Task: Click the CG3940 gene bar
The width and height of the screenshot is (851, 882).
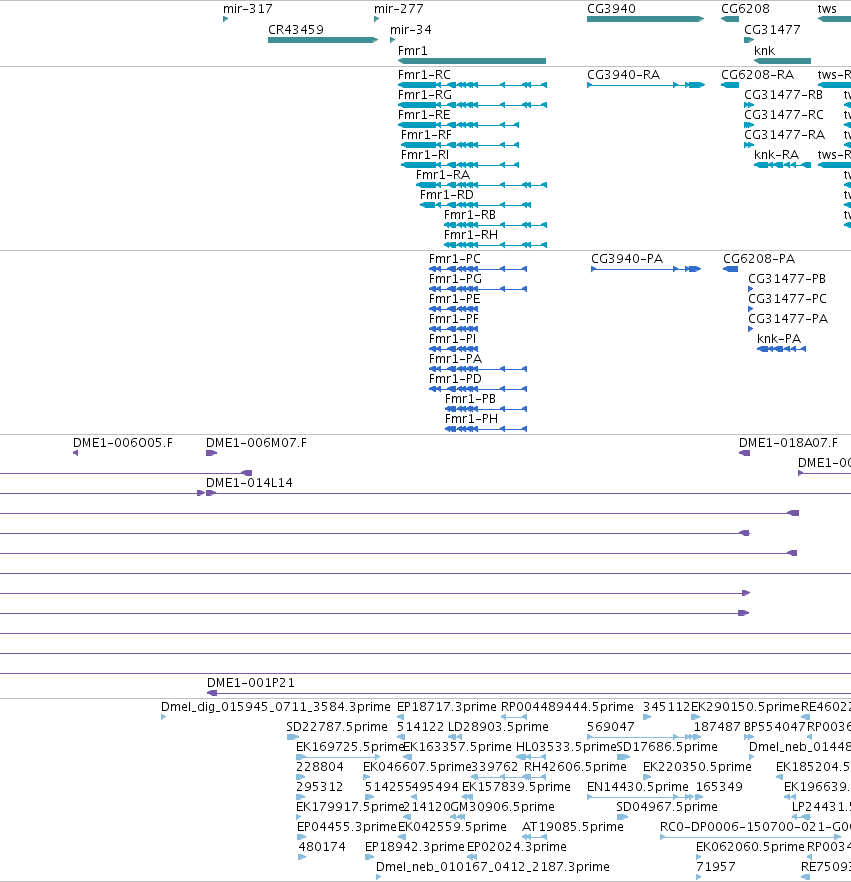Action: [x=645, y=19]
